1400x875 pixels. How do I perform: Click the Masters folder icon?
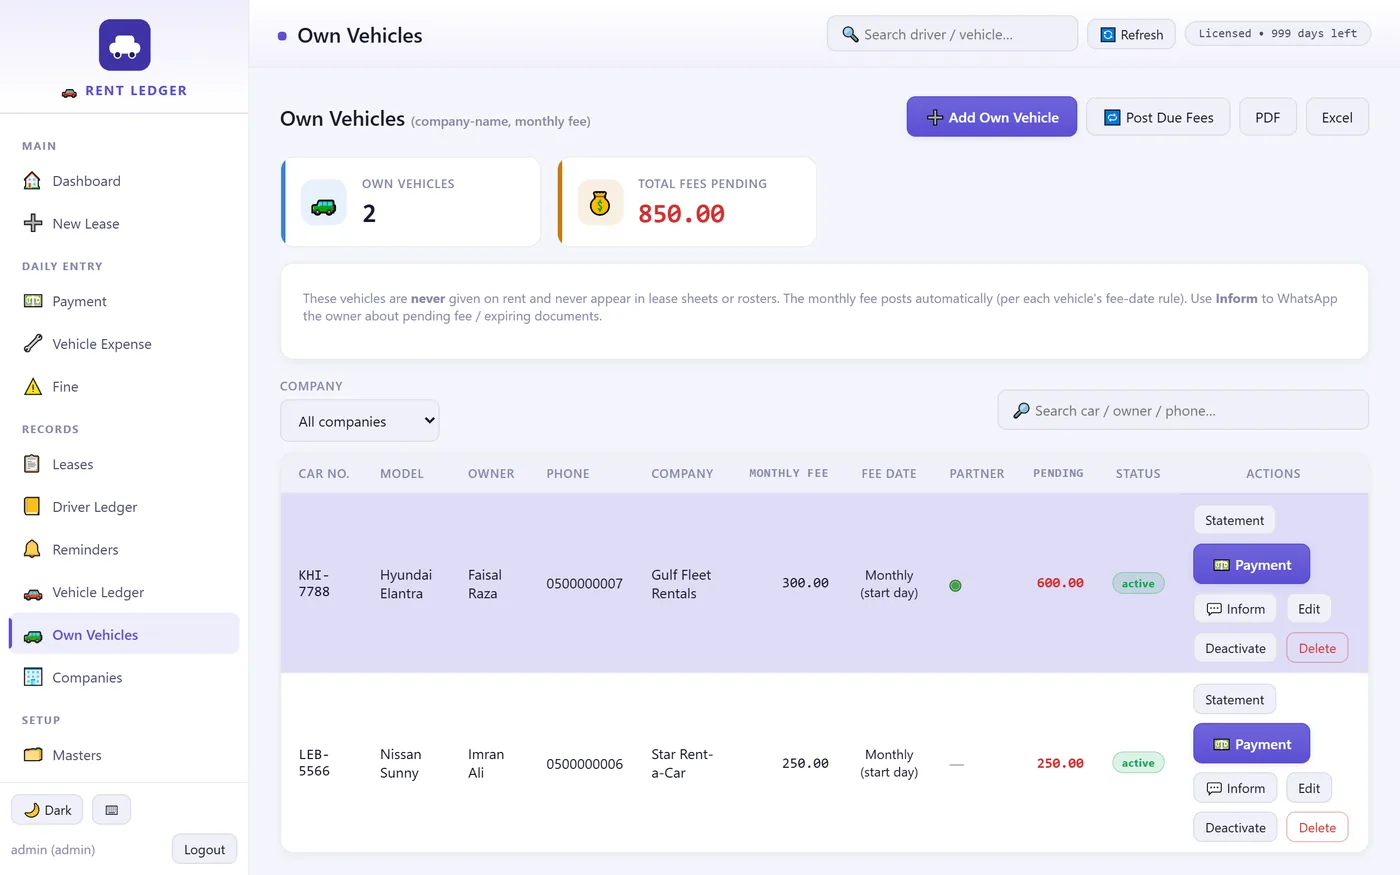(32, 755)
